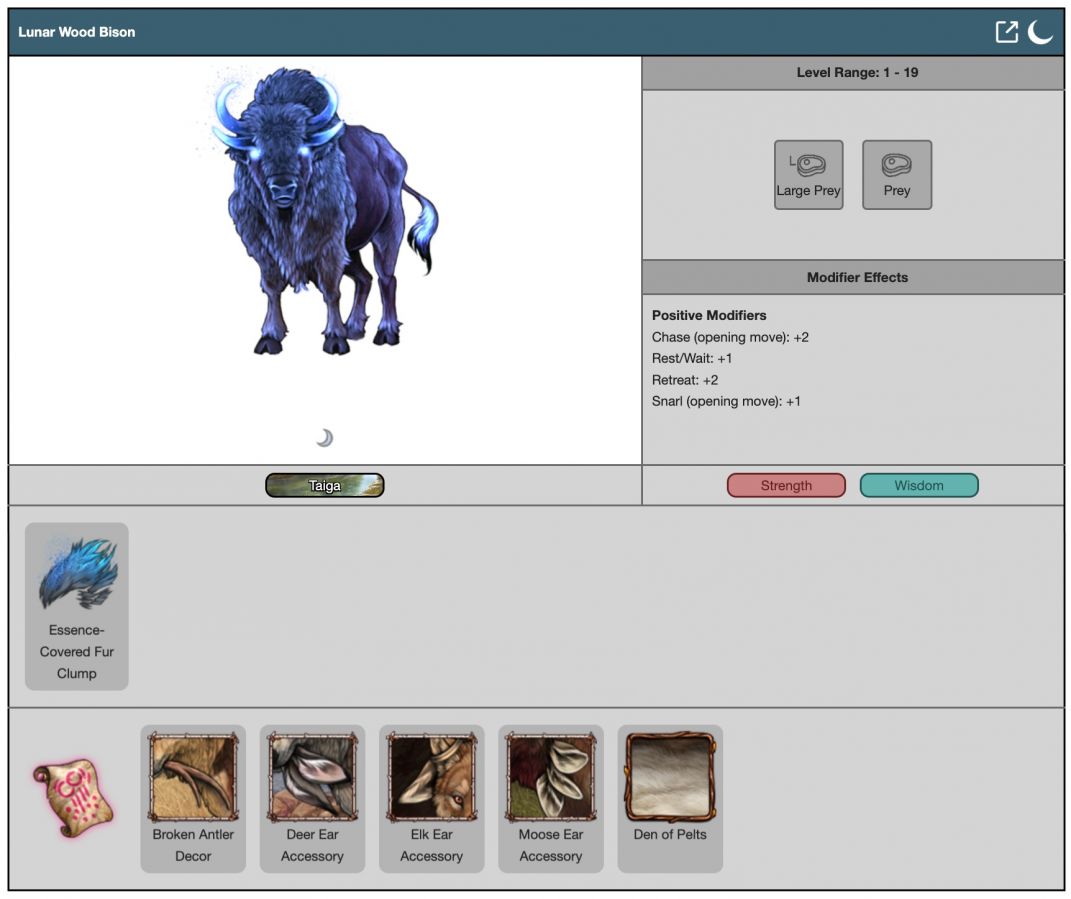Click the small moon symbol below bison
This screenshot has width=1071, height=899.
pyautogui.click(x=324, y=438)
